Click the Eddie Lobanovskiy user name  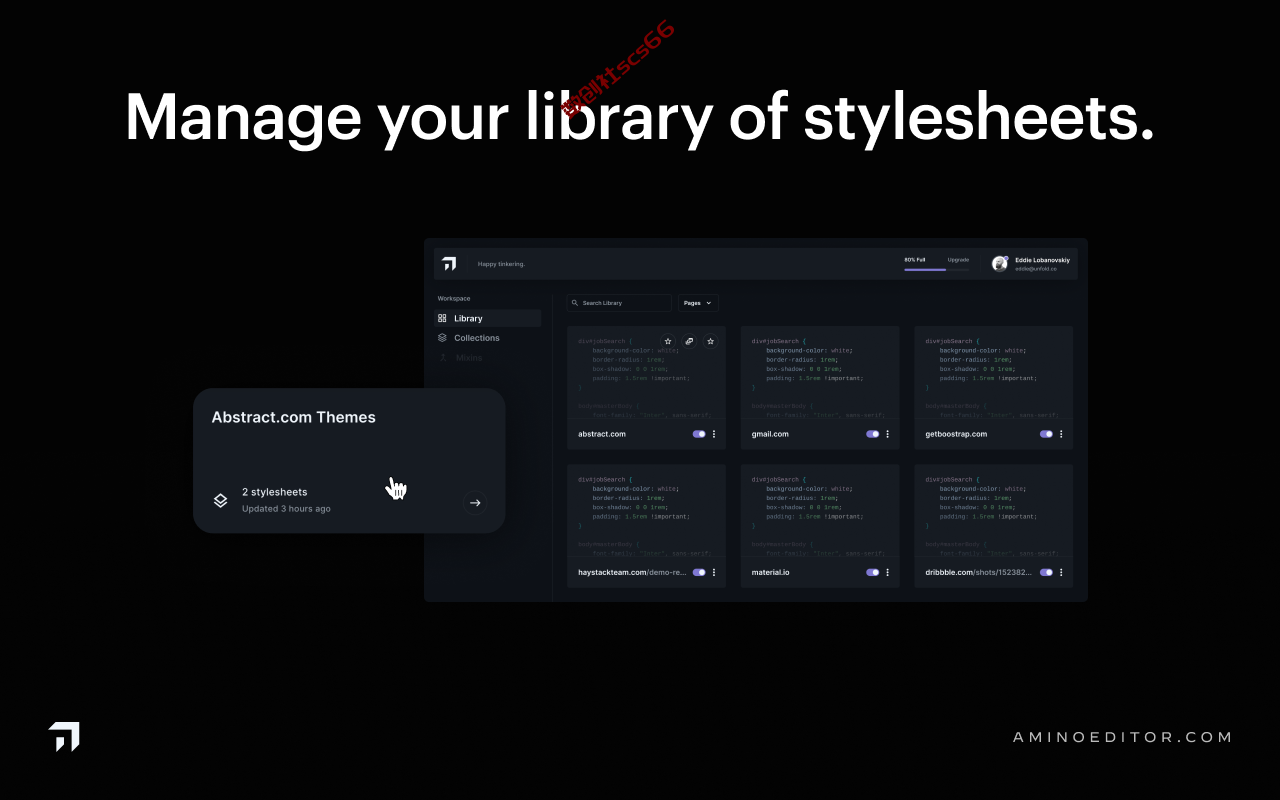tap(1042, 260)
